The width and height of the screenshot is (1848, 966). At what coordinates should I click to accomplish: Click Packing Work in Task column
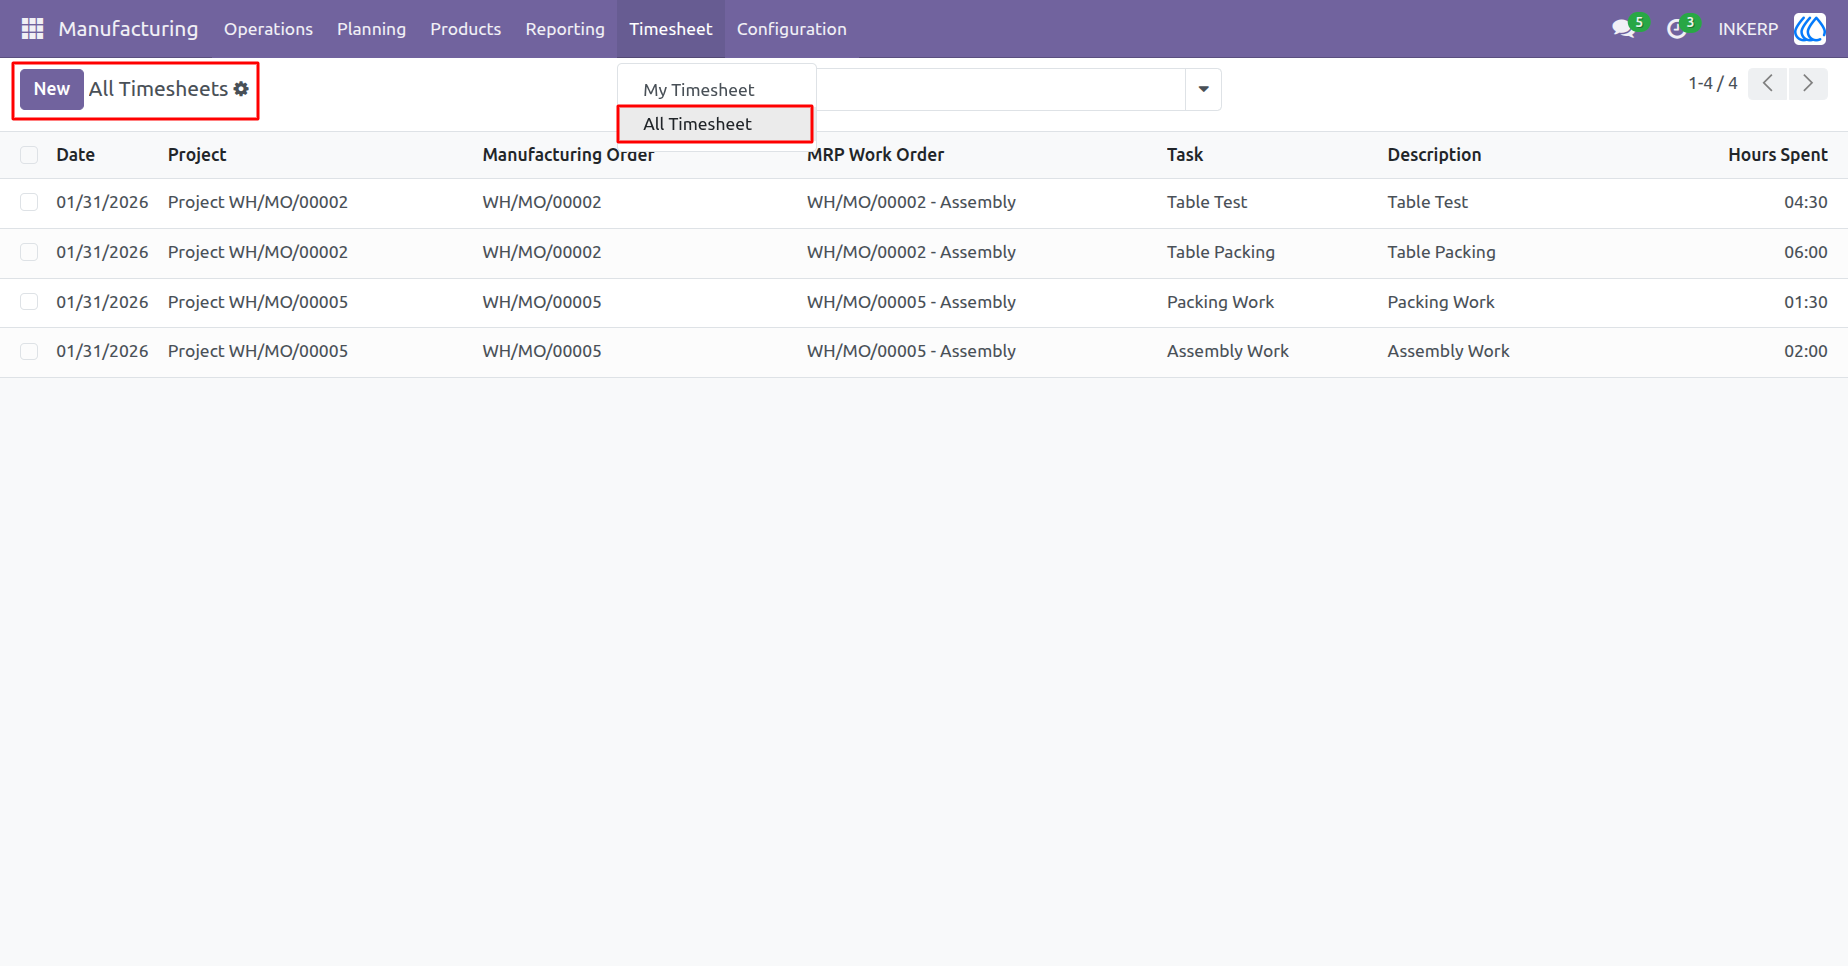coord(1220,302)
